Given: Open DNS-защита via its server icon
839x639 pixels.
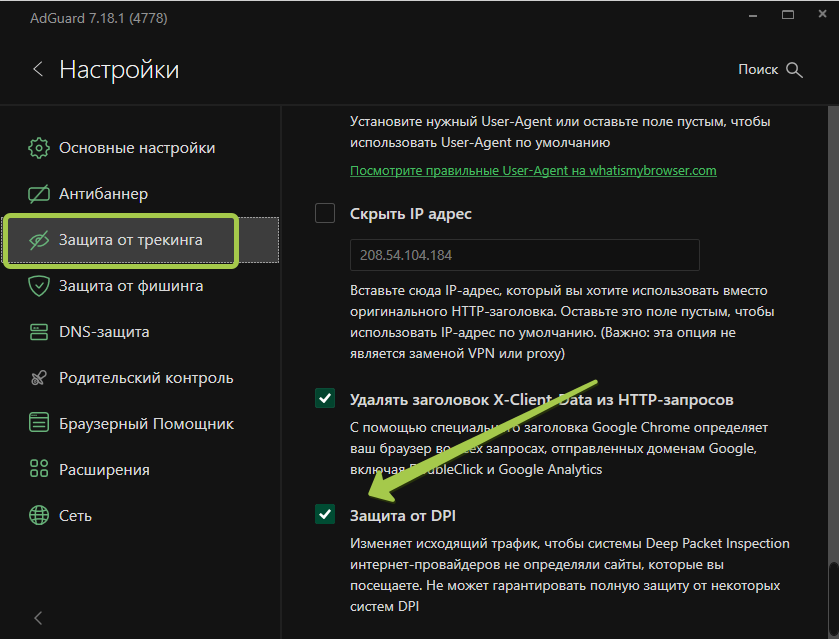Looking at the screenshot, I should coord(38,330).
